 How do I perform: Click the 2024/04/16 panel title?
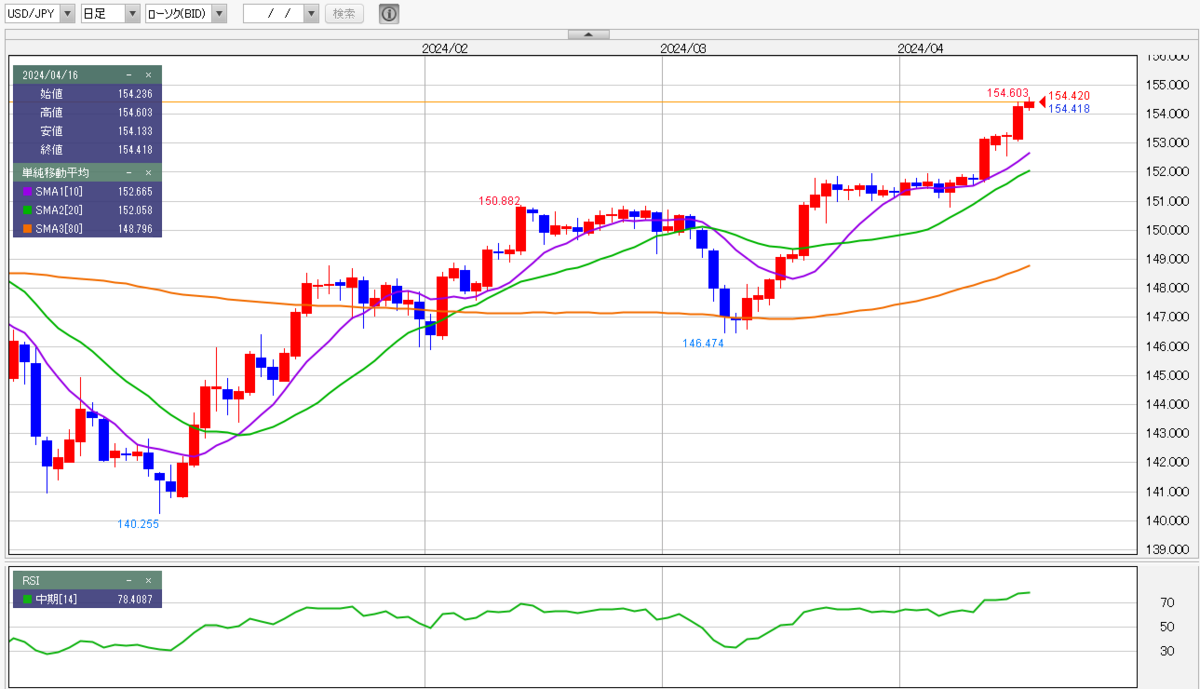coord(50,75)
